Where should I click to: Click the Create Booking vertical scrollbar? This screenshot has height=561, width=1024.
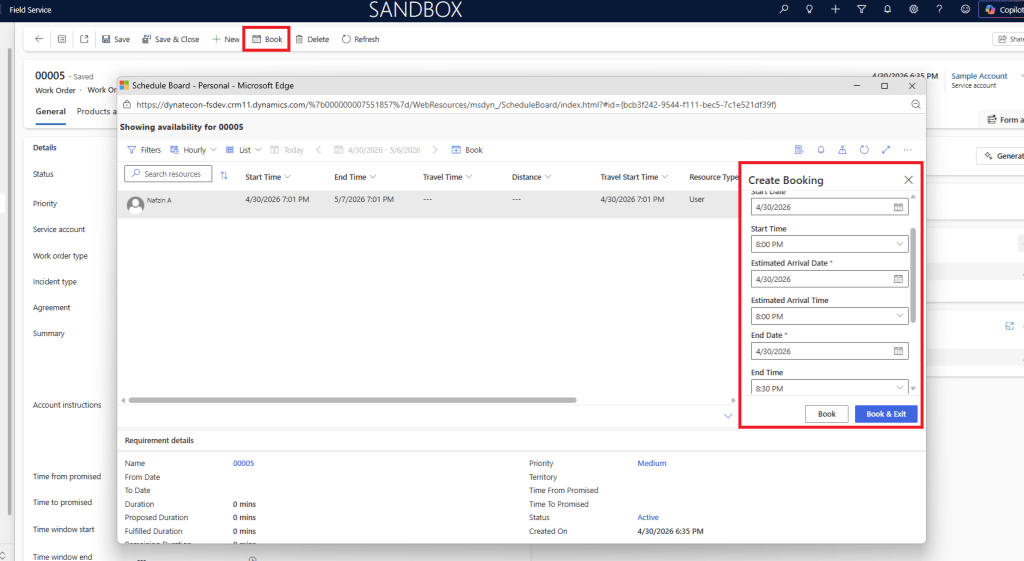click(x=913, y=275)
